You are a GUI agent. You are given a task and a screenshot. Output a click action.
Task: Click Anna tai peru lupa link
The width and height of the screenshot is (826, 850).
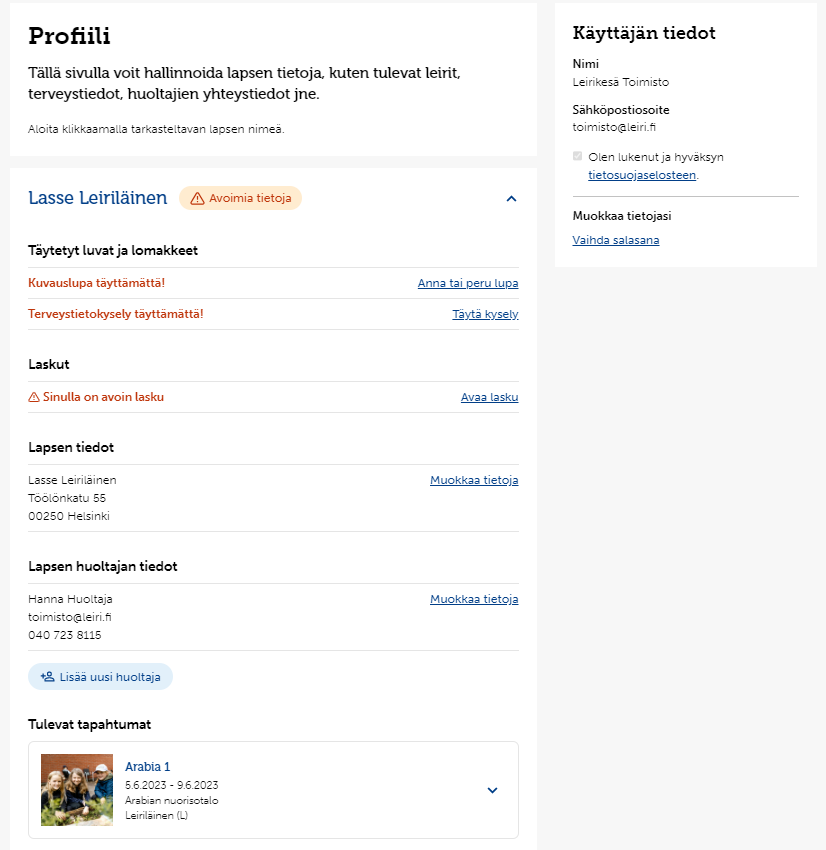point(468,283)
